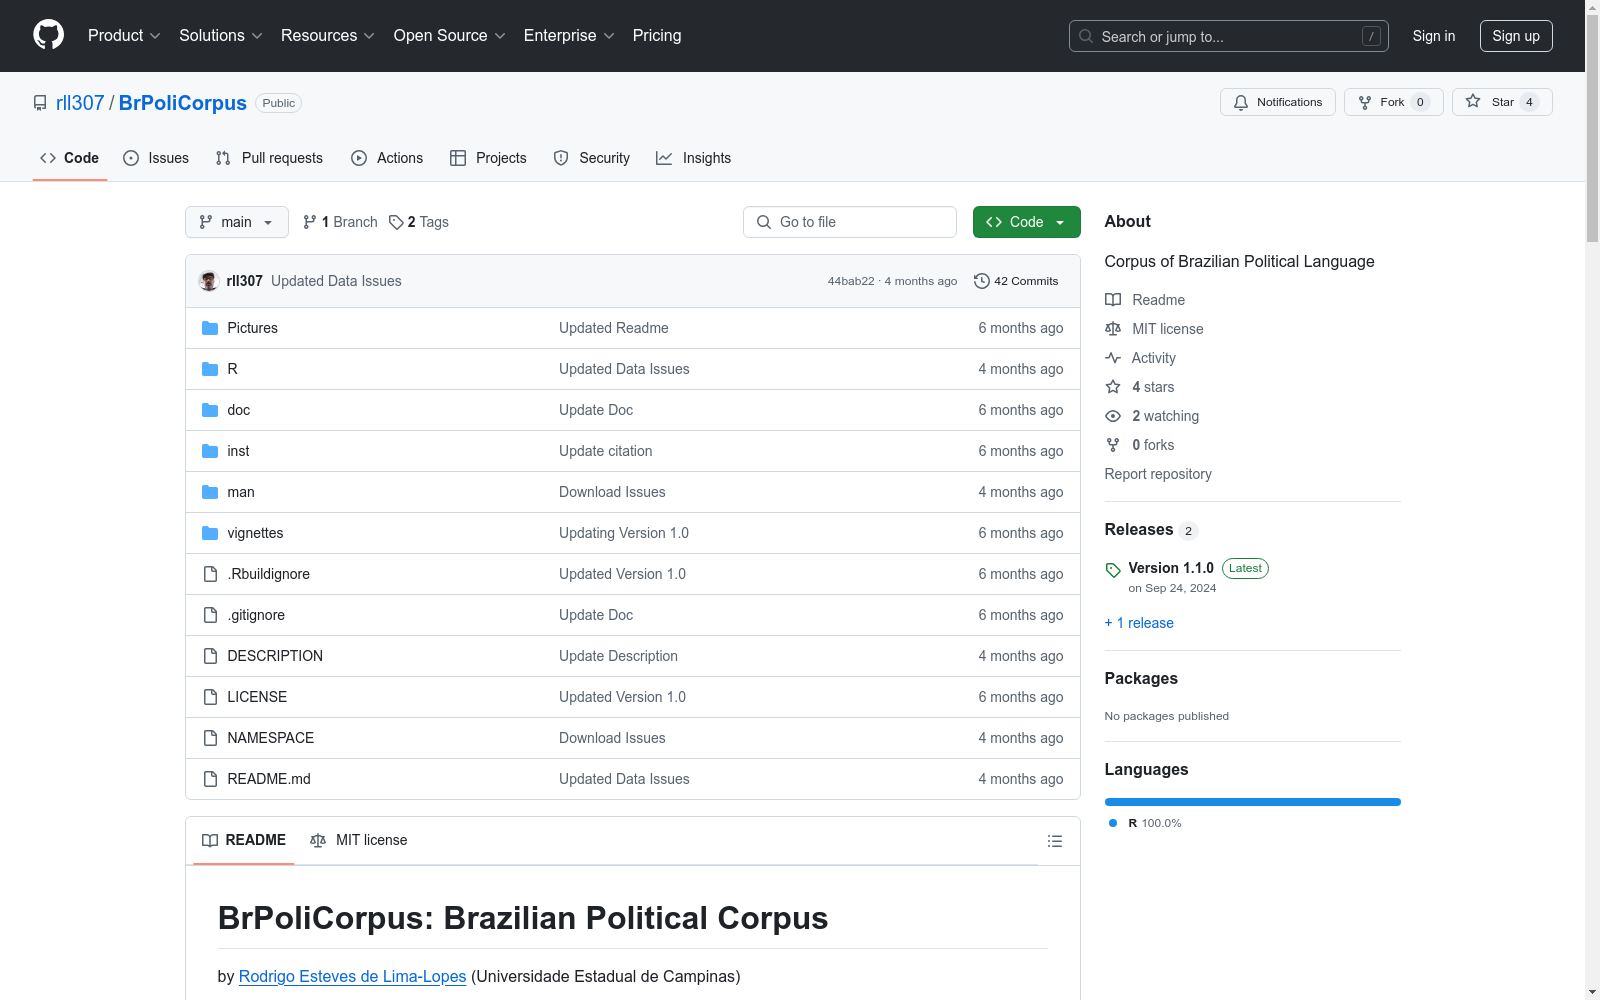The width and height of the screenshot is (1600, 1000).
Task: Open Rodrigo Esteves de Lima-Lopes link
Action: click(352, 976)
